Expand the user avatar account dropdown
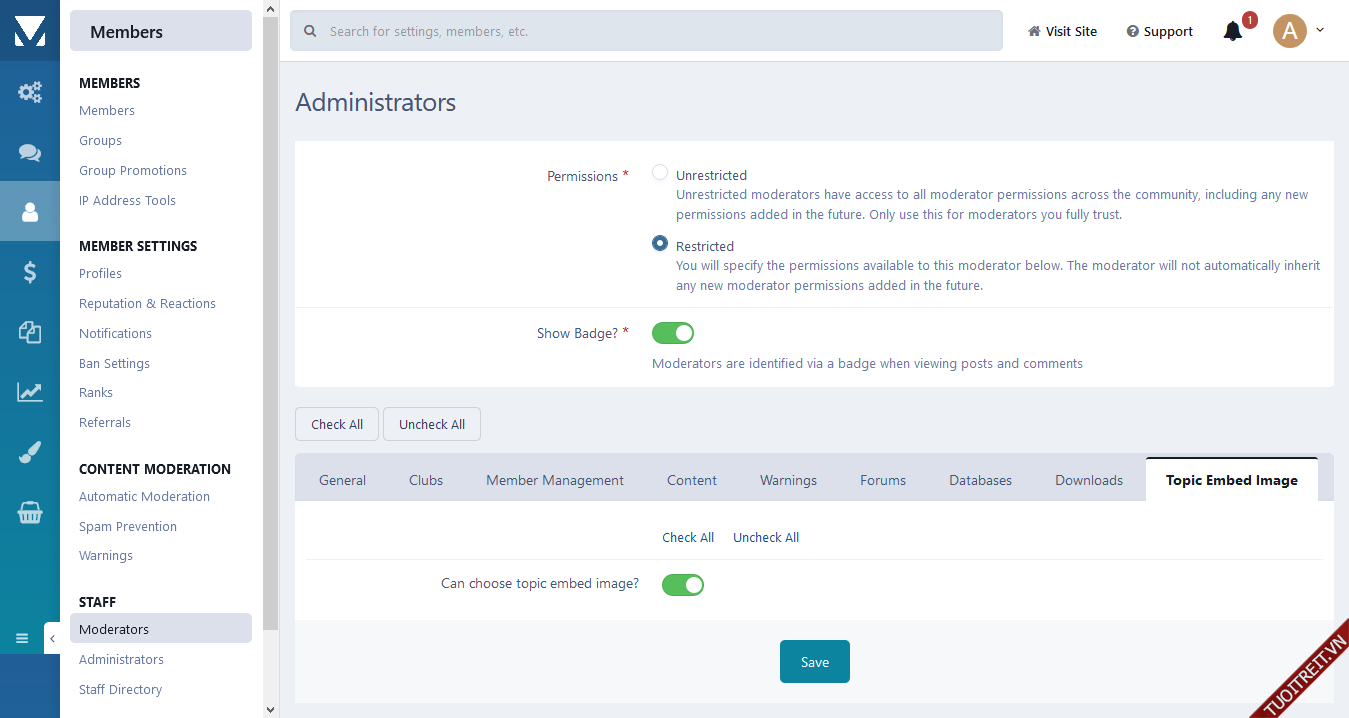Viewport: 1349px width, 718px height. point(1298,31)
